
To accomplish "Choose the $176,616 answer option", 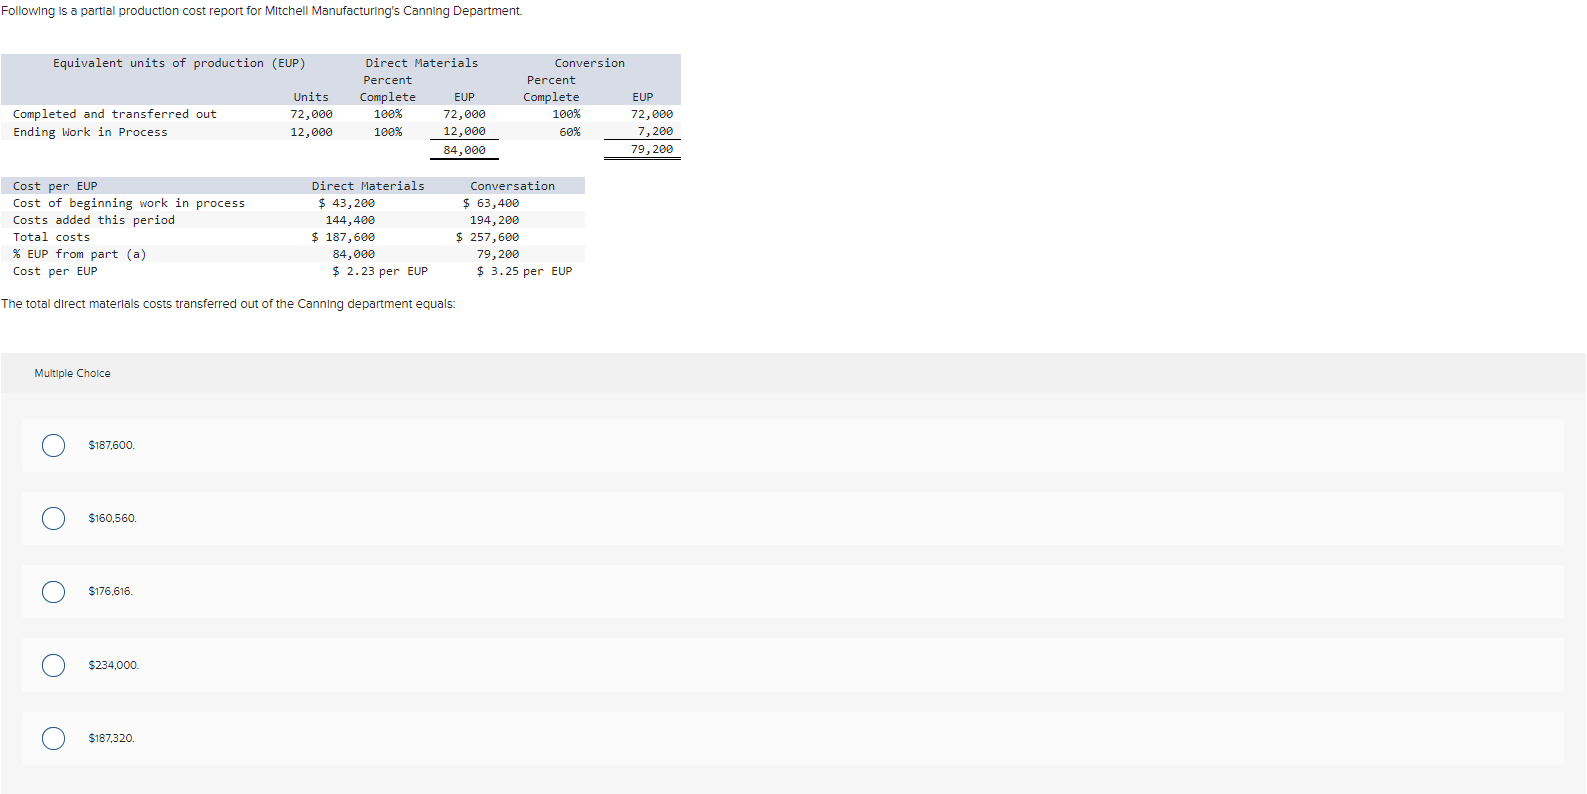I will point(54,592).
